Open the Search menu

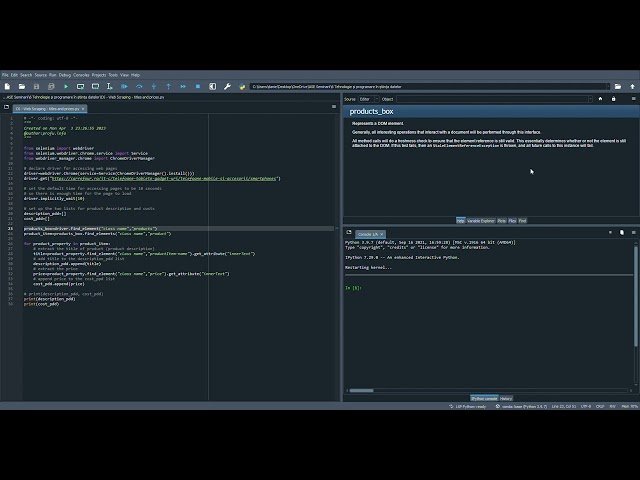26,75
